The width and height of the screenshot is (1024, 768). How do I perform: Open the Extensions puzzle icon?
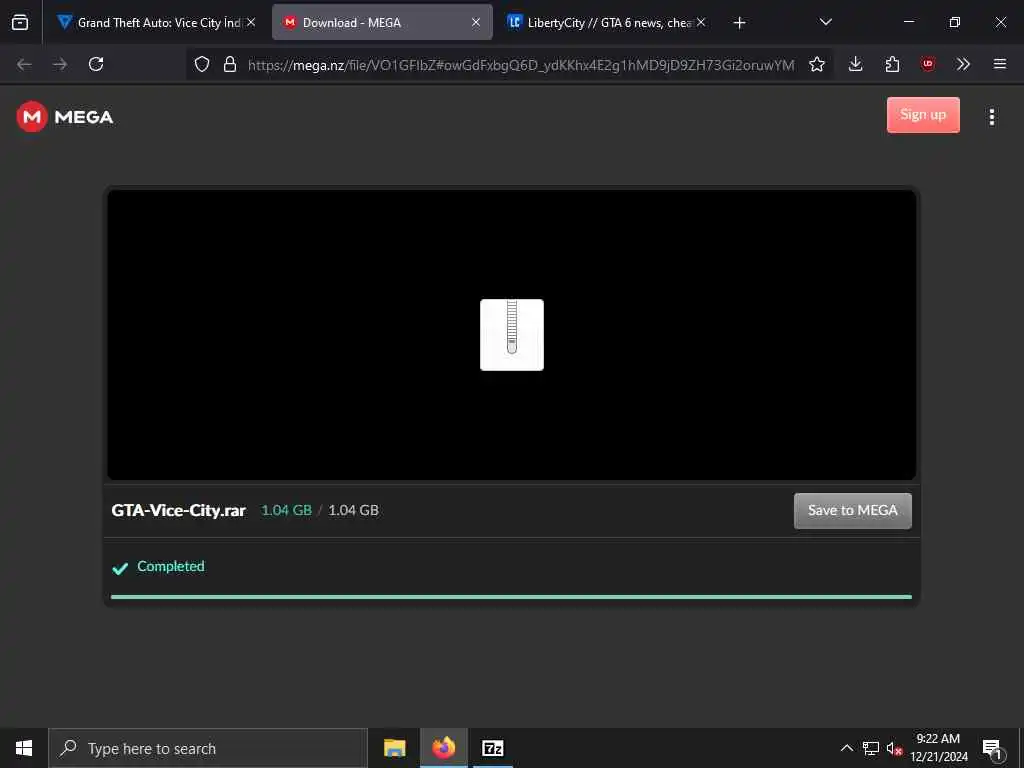point(892,64)
